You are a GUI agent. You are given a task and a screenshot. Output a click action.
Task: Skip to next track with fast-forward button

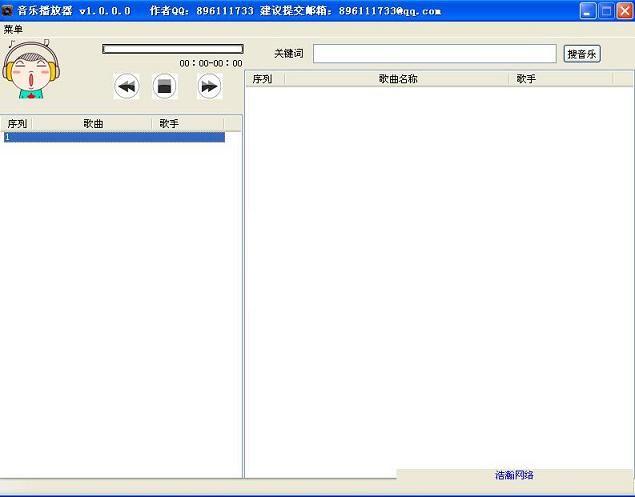click(208, 87)
